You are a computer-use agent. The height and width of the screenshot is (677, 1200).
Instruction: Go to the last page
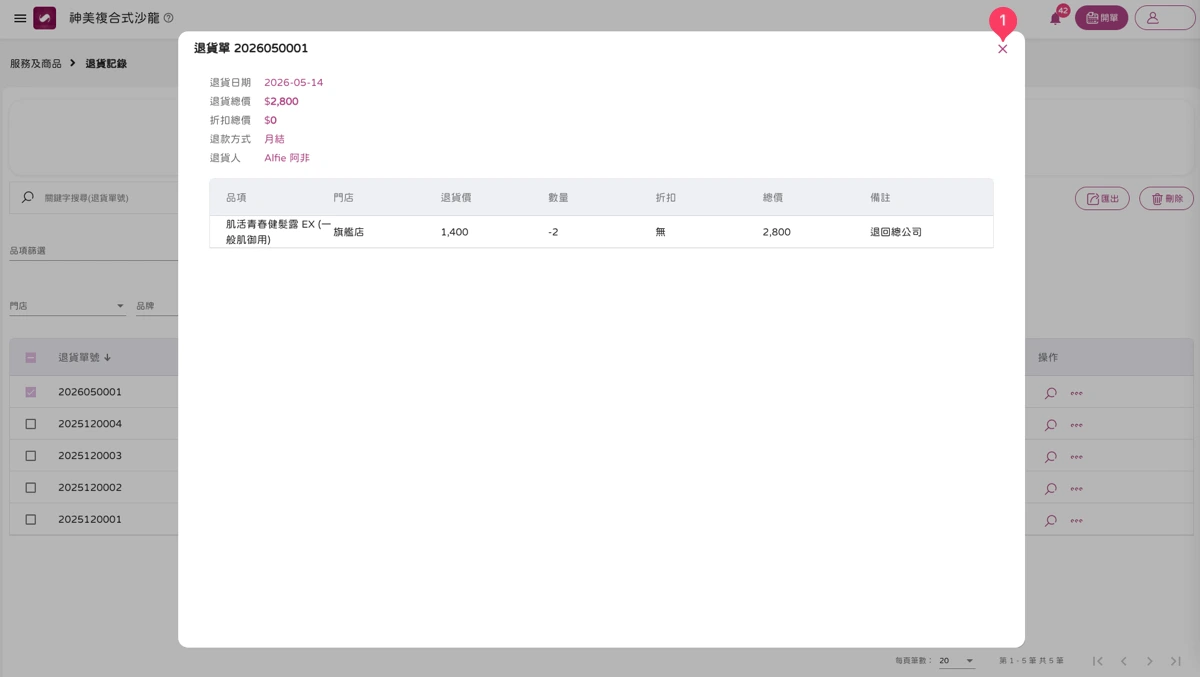click(1176, 661)
